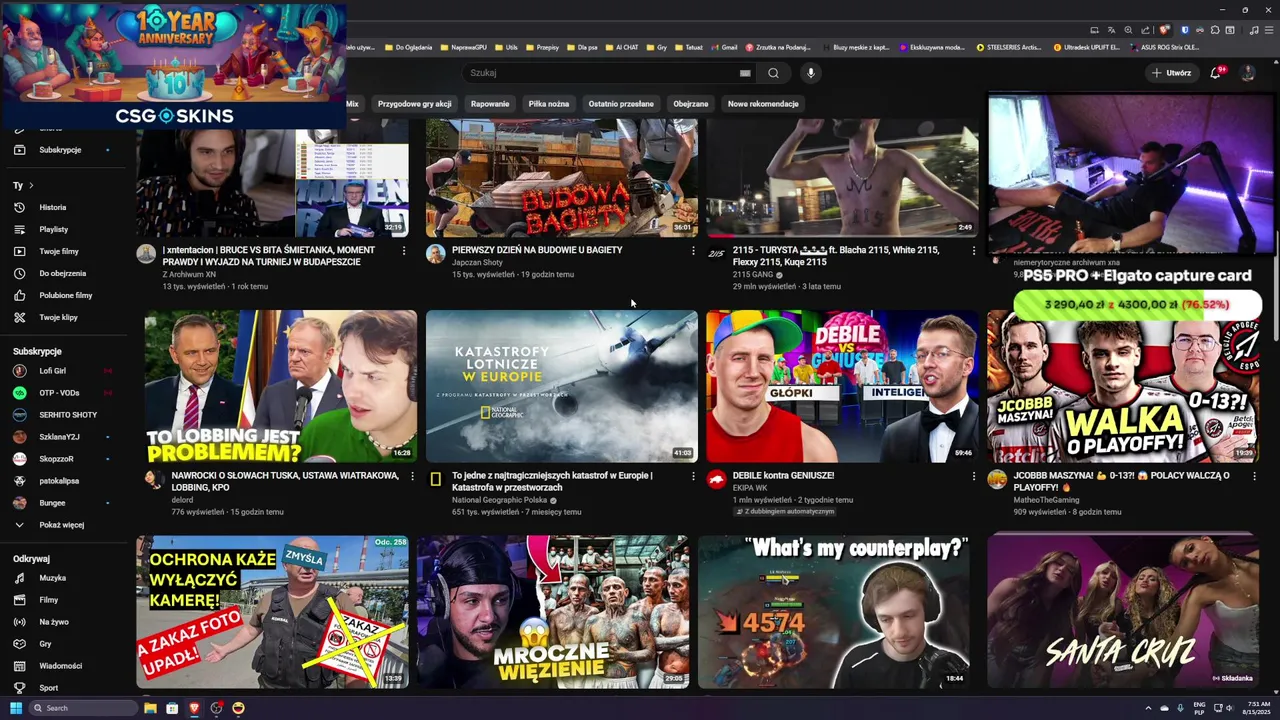The width and height of the screenshot is (1280, 720).
Task: Open the account avatar menu
Action: (x=1248, y=73)
